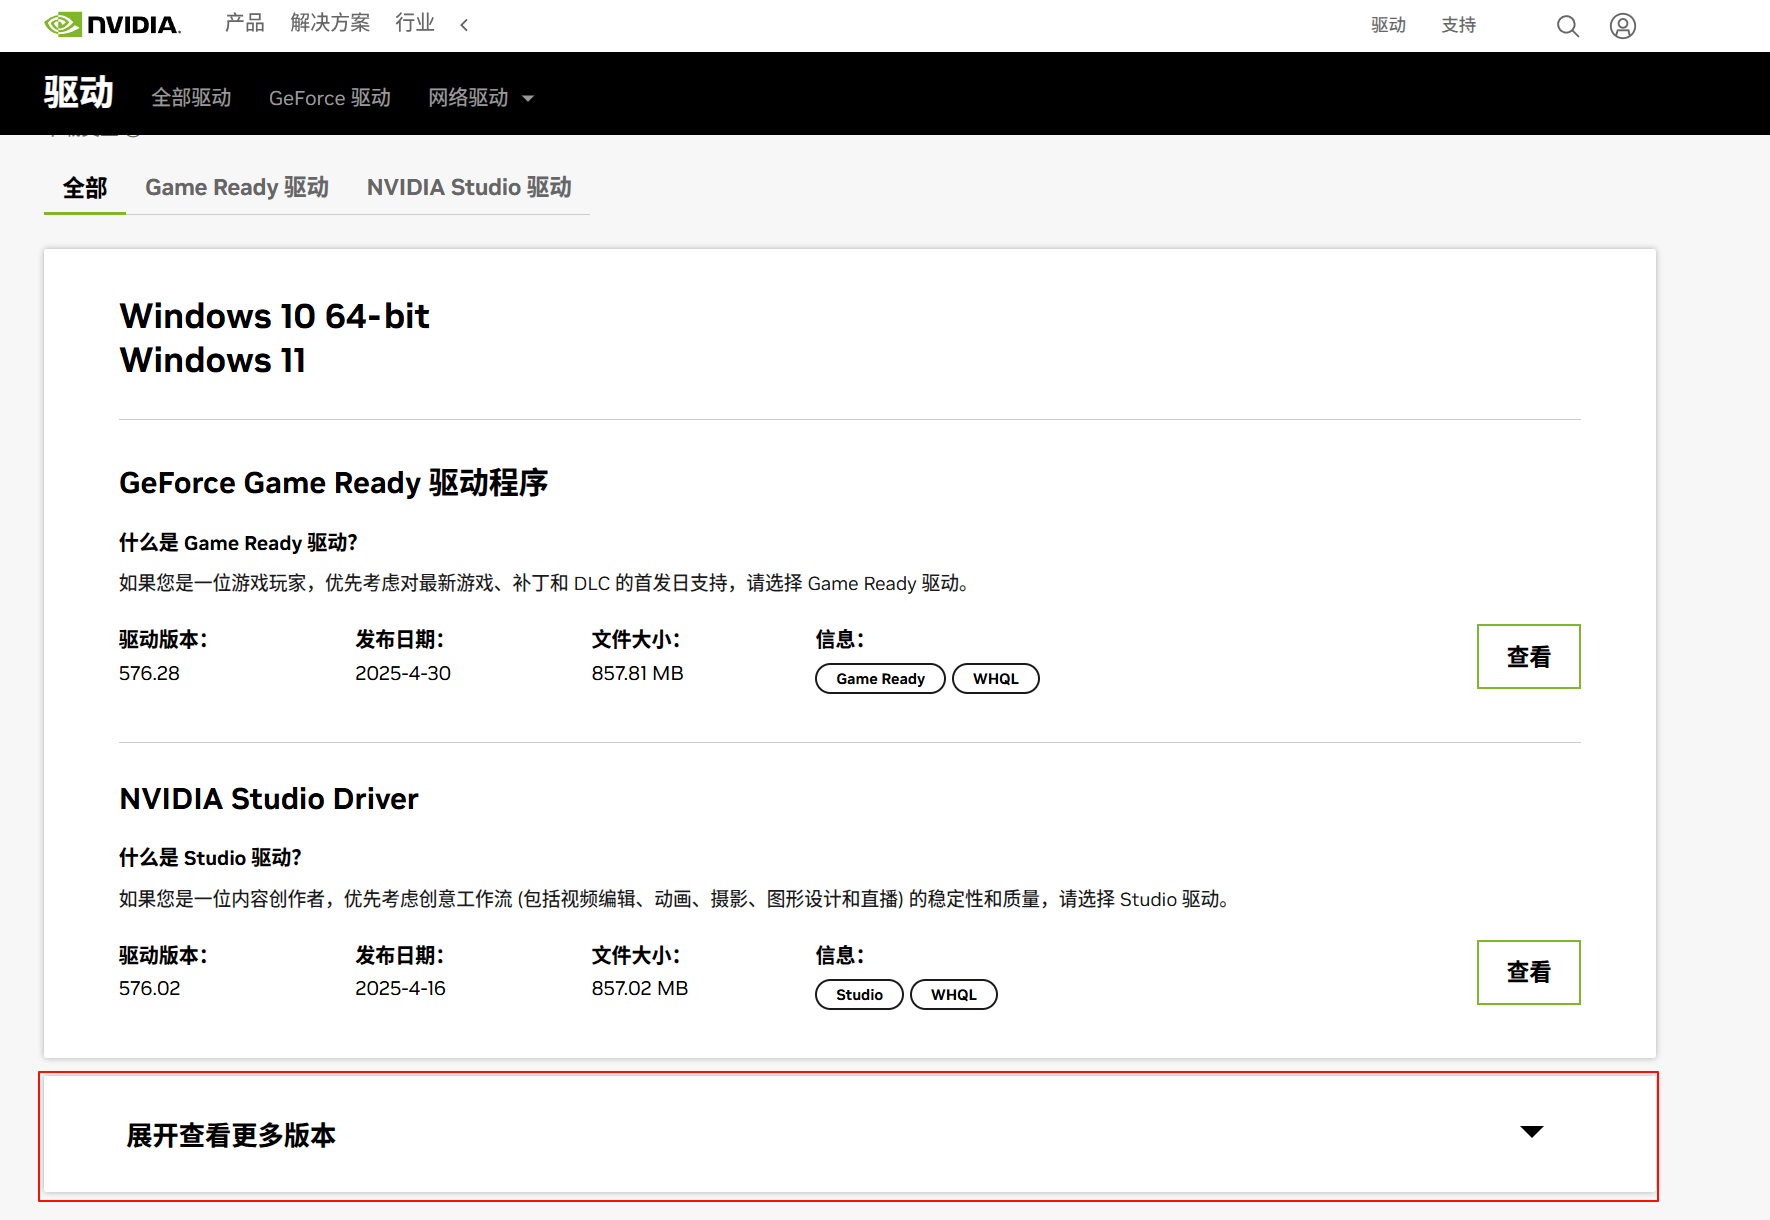Click the WHQL tag beside Game Ready
This screenshot has height=1220, width=1770.
tap(996, 679)
